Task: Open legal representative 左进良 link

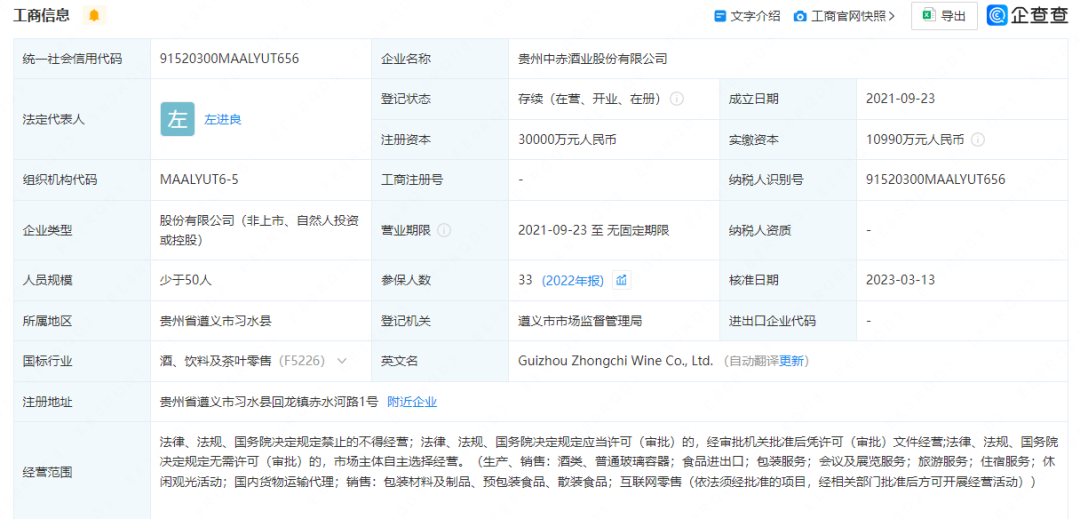Action: pos(223,119)
